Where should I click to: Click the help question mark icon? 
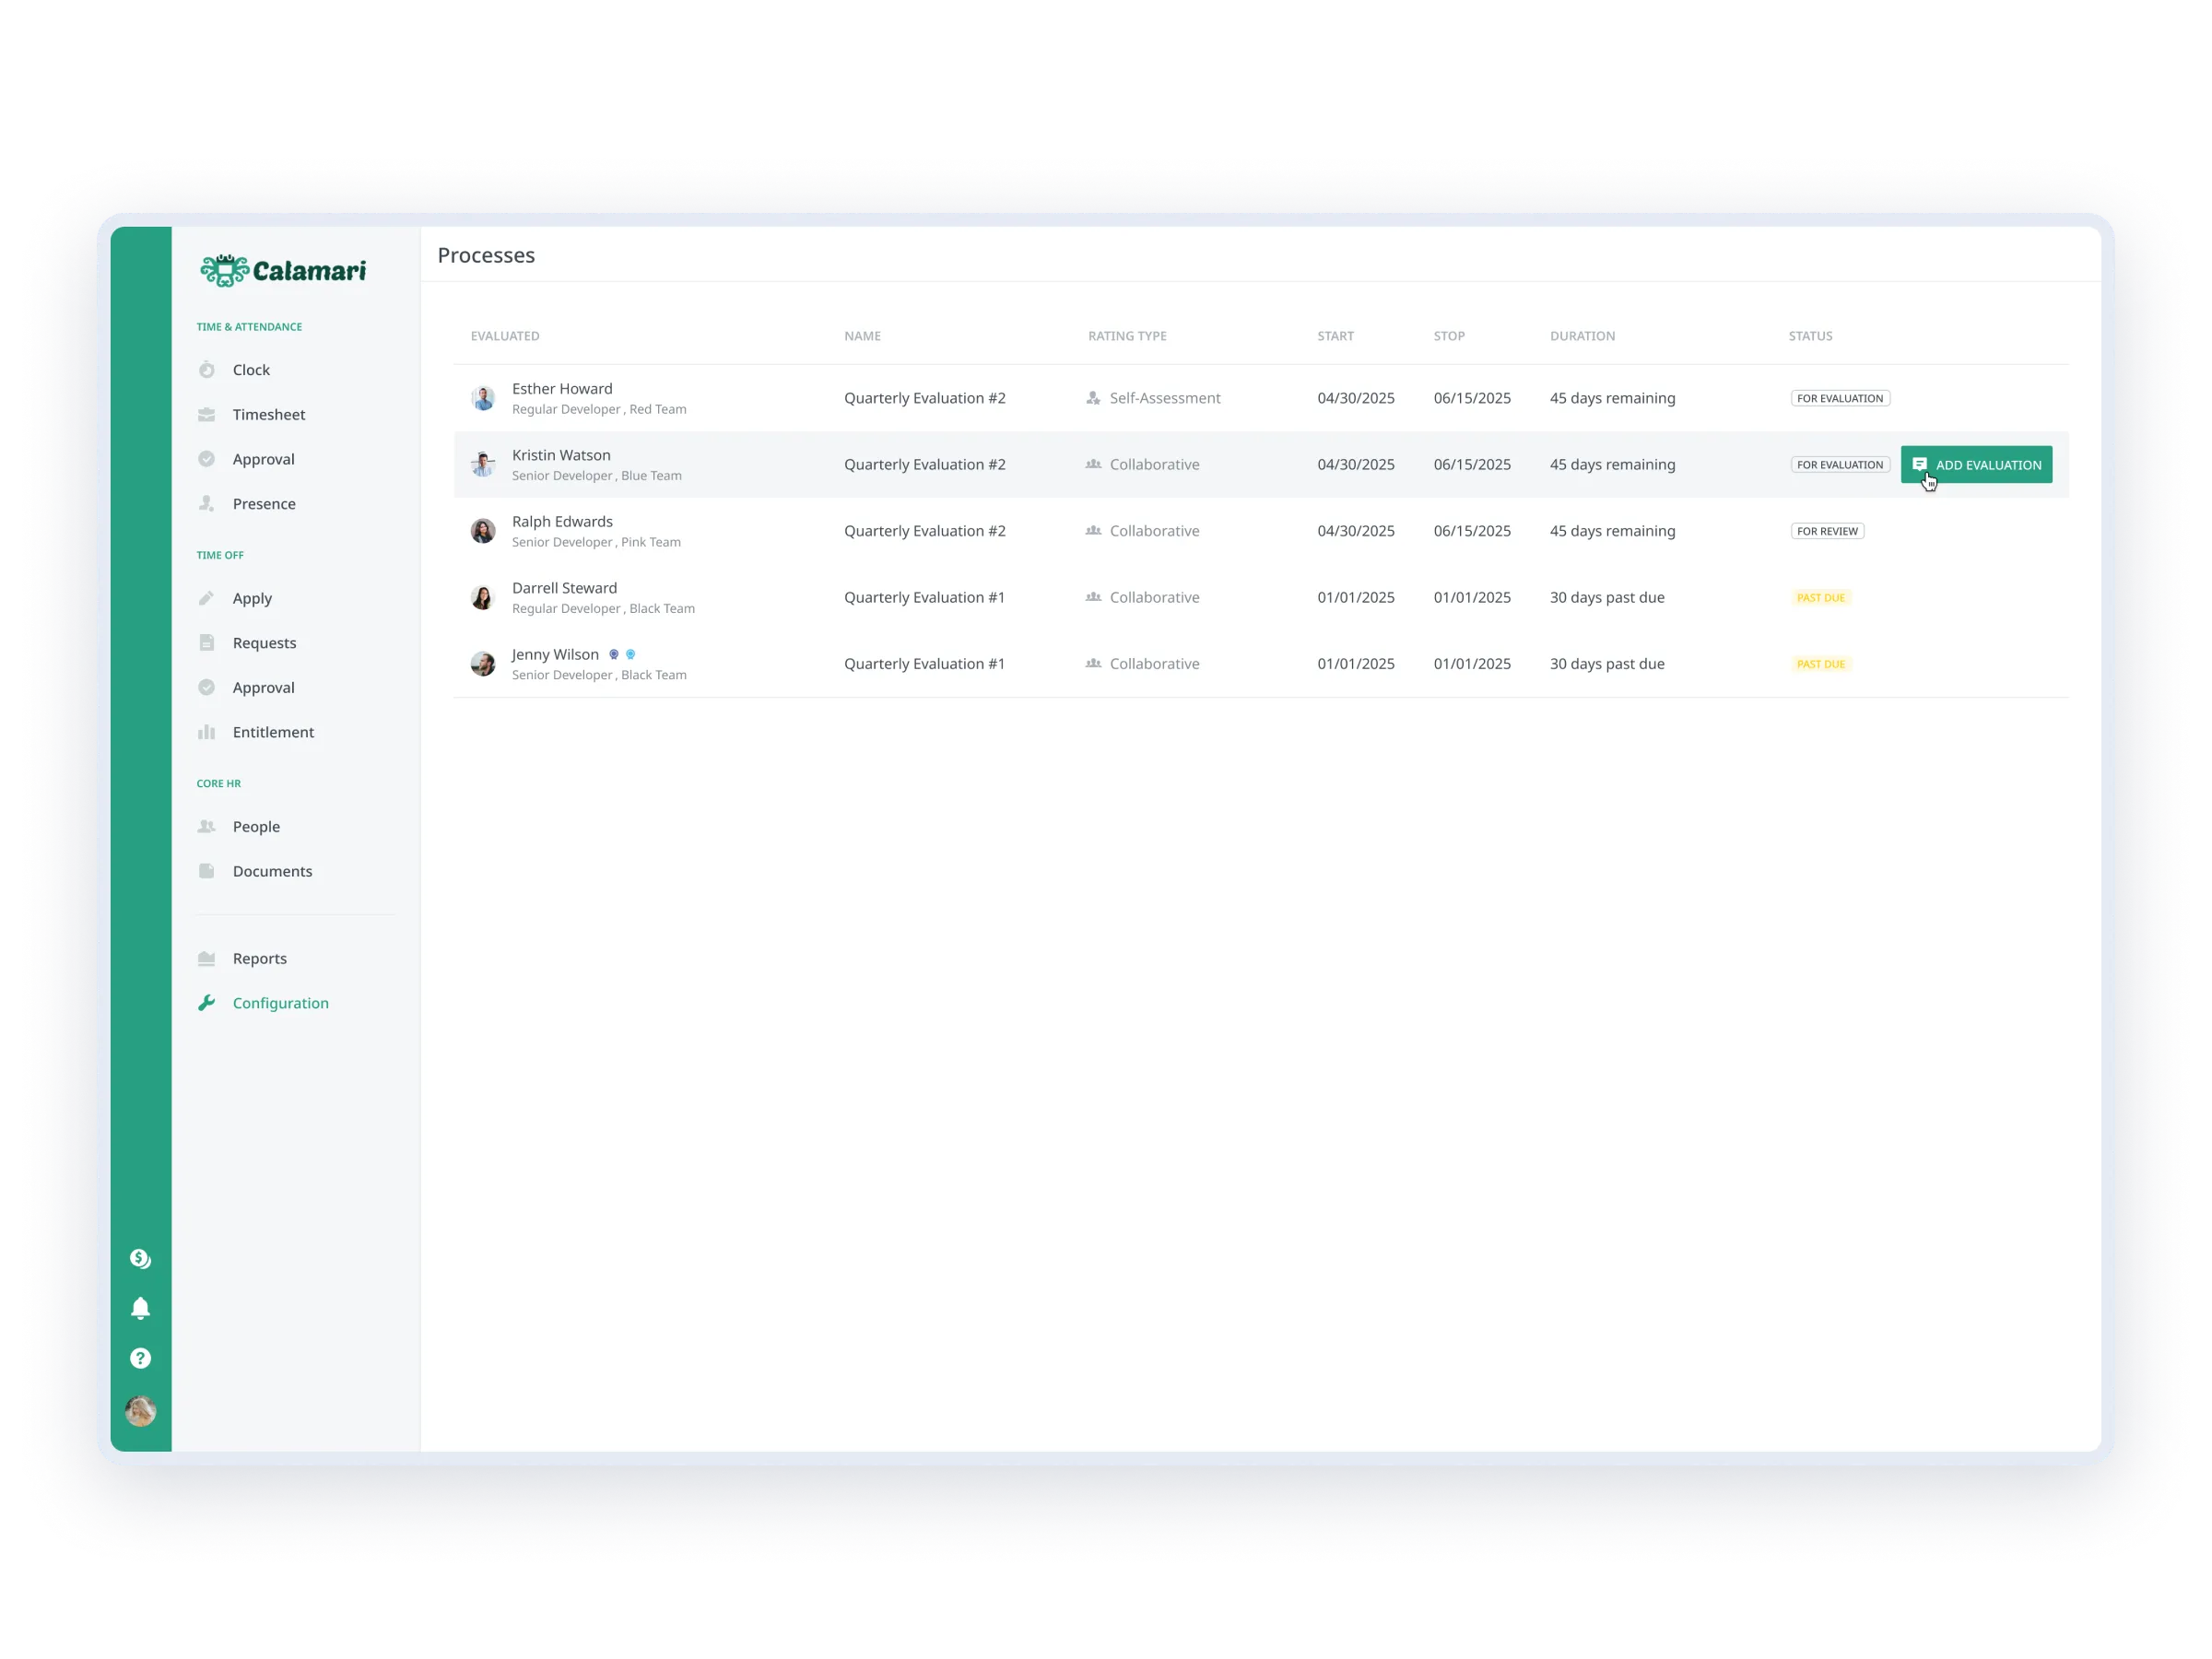141,1358
